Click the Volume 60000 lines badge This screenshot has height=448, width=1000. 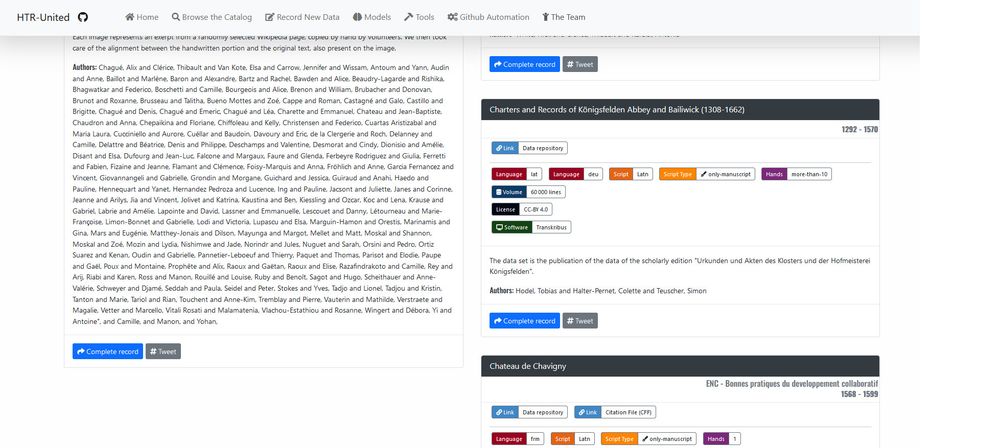click(x=529, y=191)
